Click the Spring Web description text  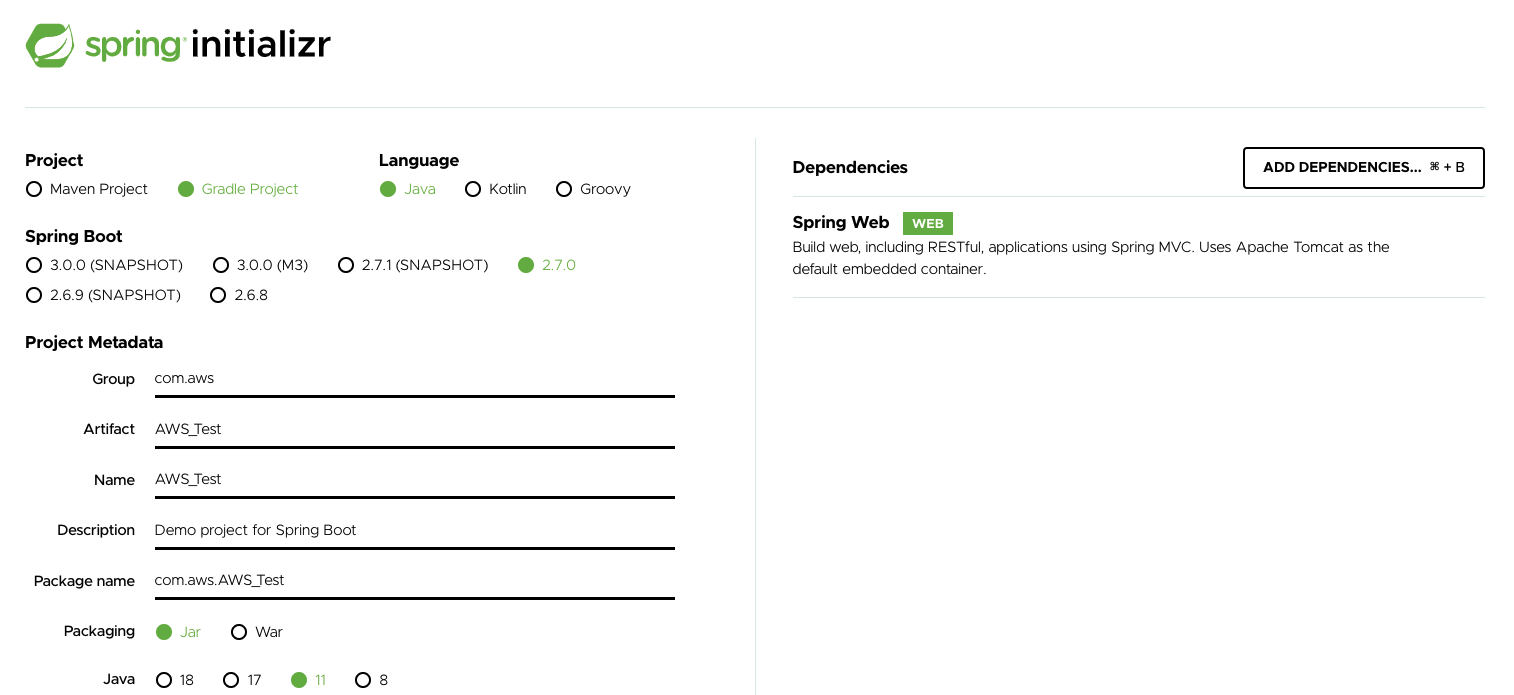(x=1091, y=258)
